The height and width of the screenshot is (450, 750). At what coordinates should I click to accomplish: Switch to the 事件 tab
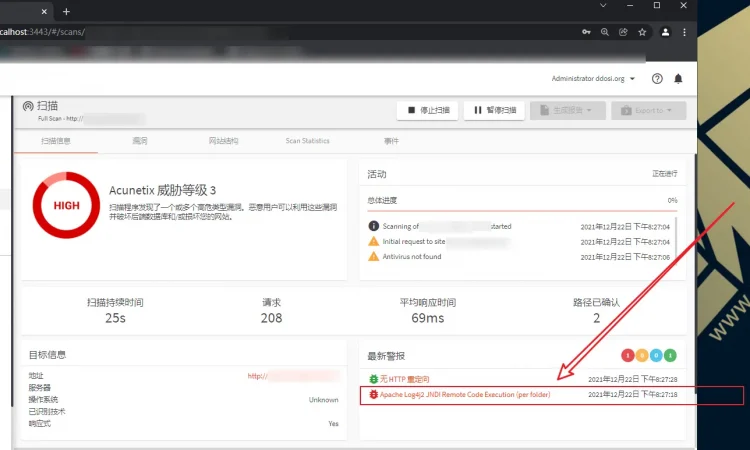[391, 141]
